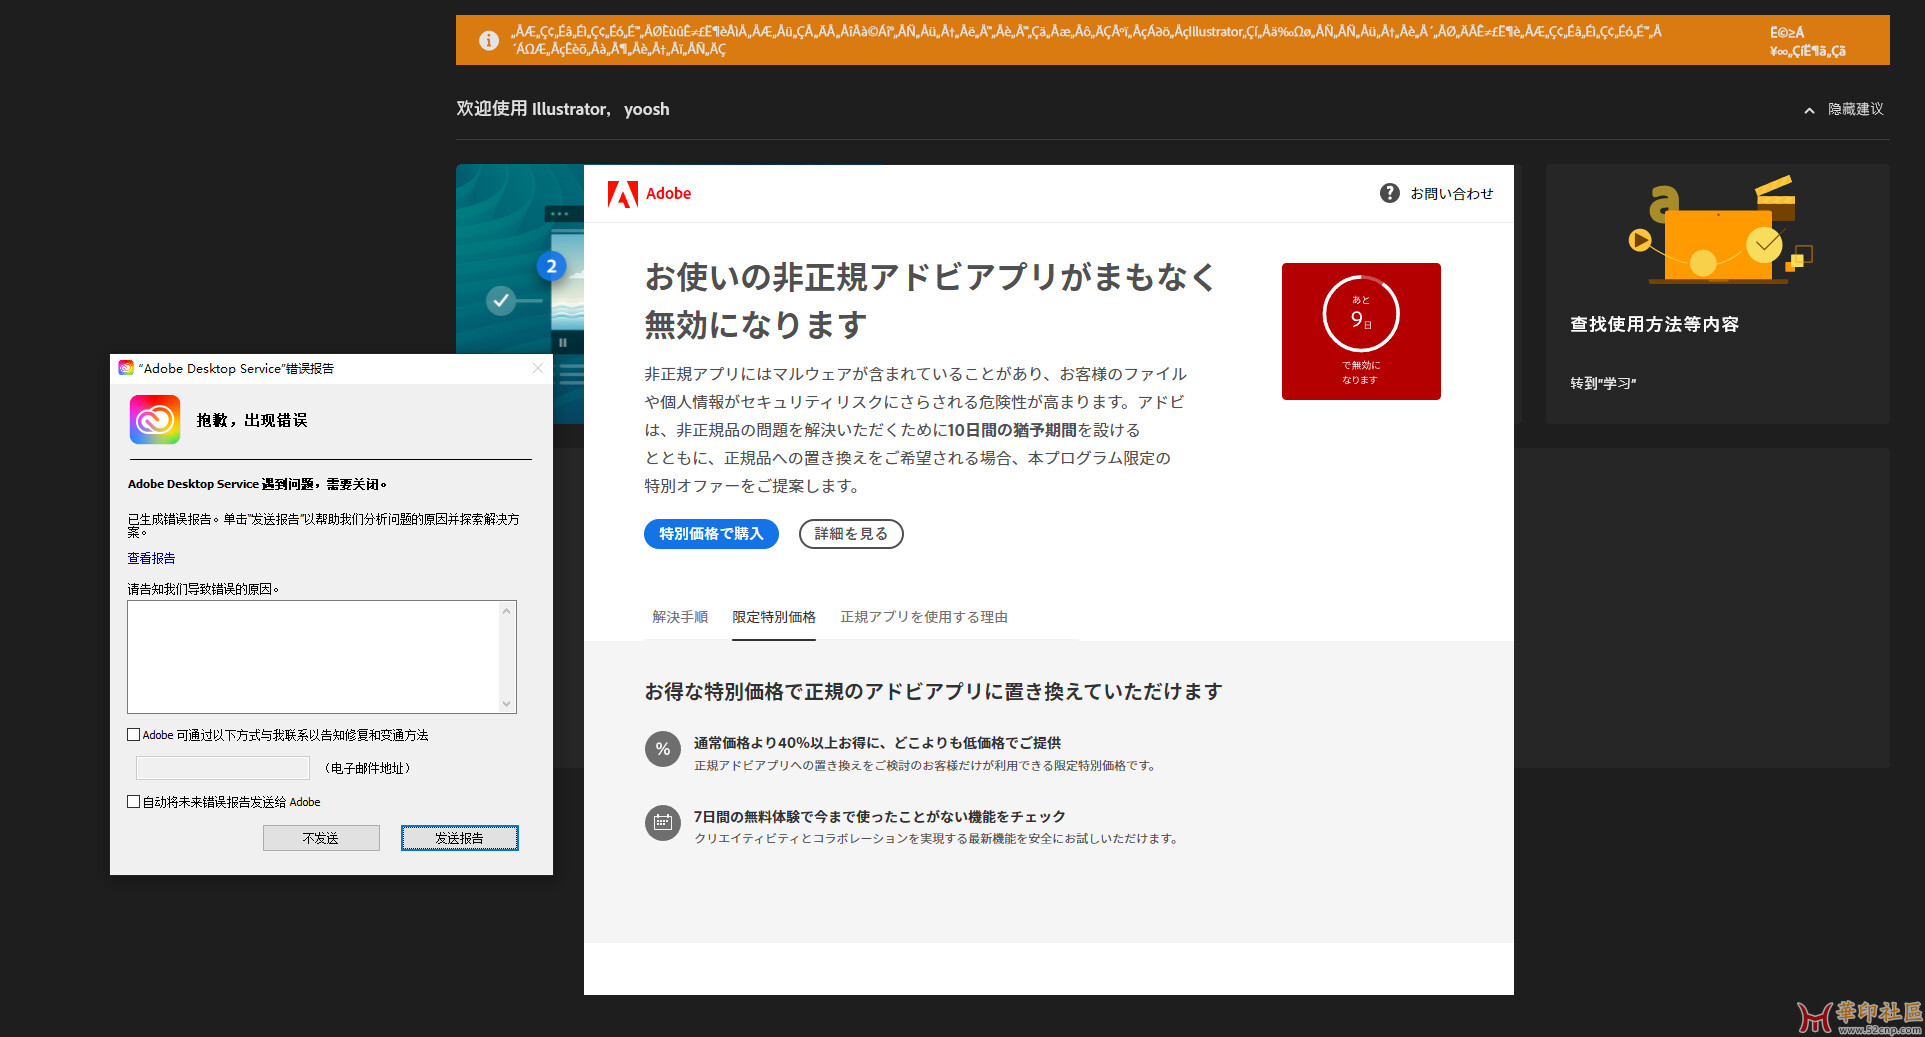Viewport: 1925px width, 1037px height.
Task: Click the percent discount icon
Action: coord(662,749)
